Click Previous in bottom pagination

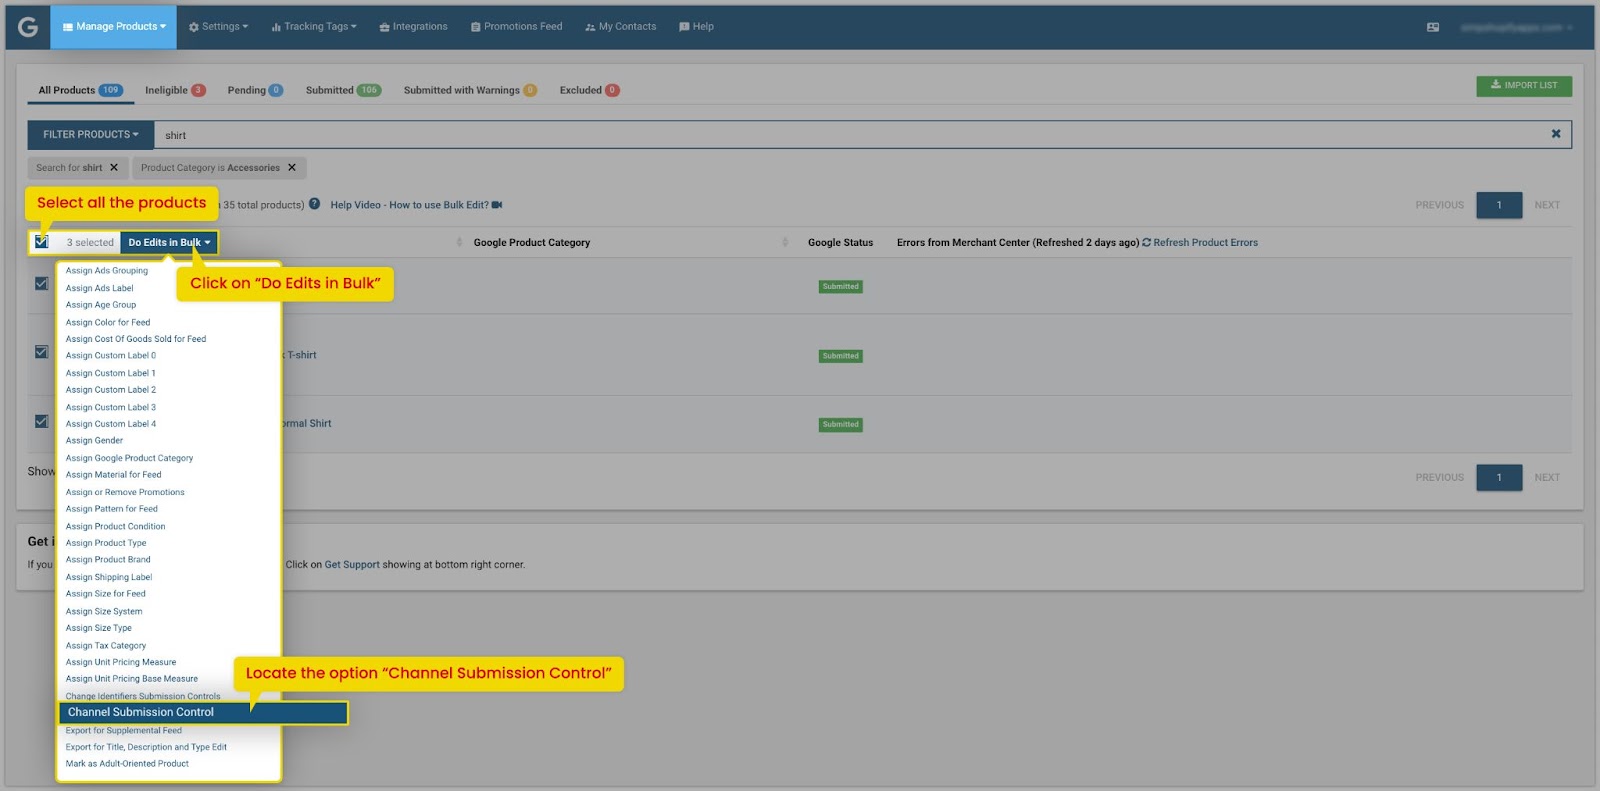[x=1439, y=478]
